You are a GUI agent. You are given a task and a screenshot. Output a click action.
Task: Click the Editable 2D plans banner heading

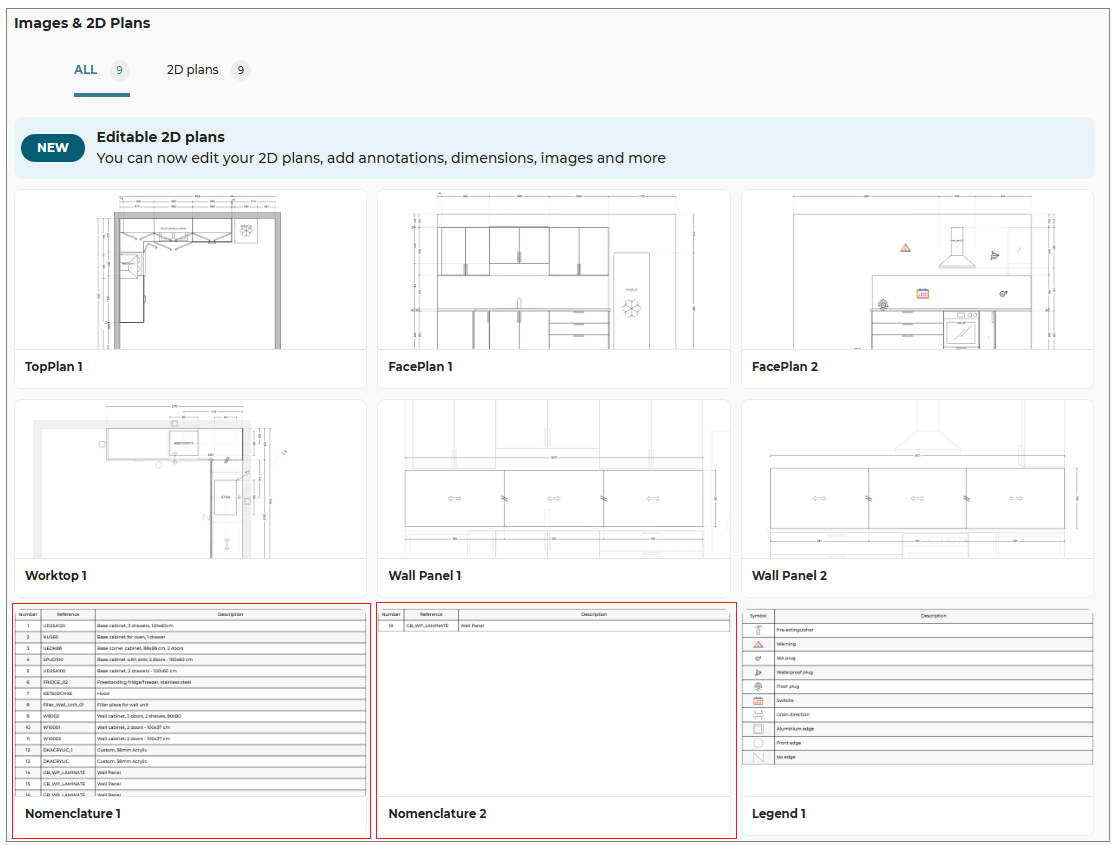pos(160,137)
